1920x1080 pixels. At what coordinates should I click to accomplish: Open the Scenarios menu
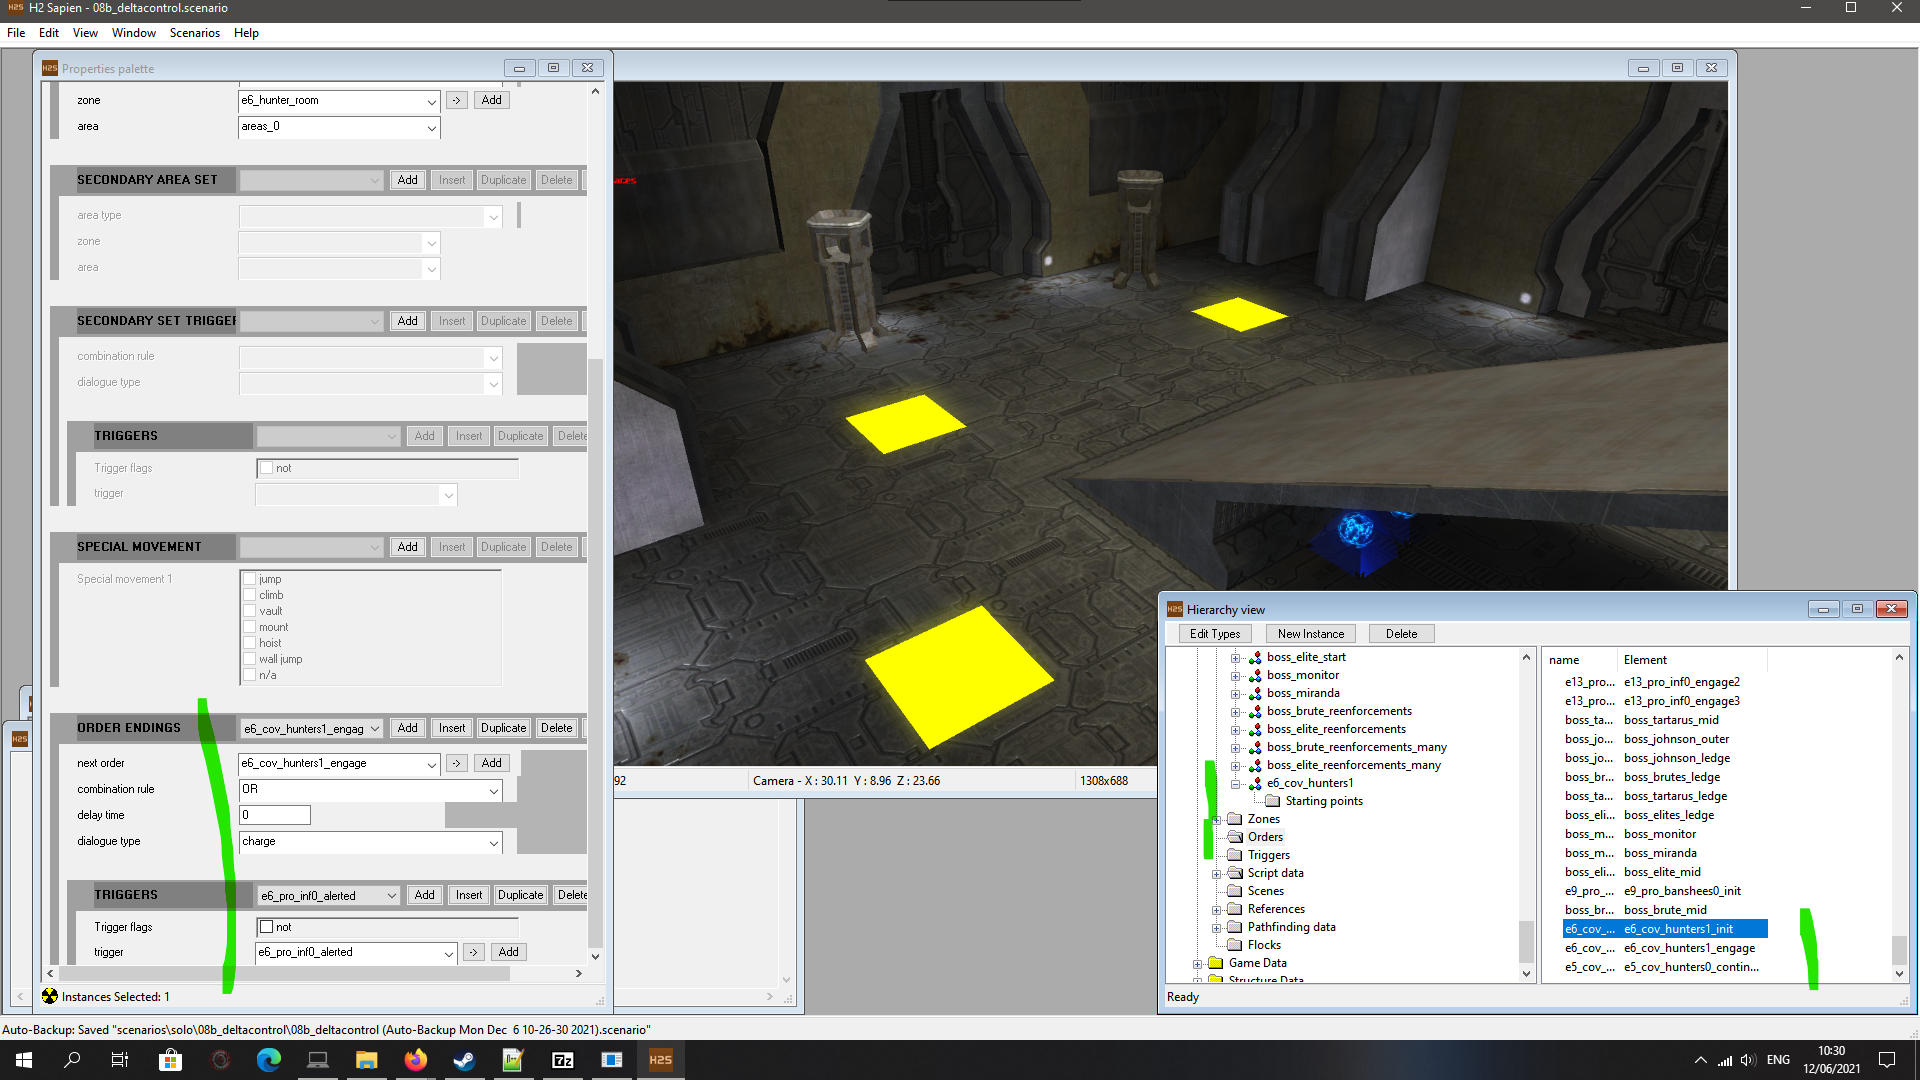[194, 33]
